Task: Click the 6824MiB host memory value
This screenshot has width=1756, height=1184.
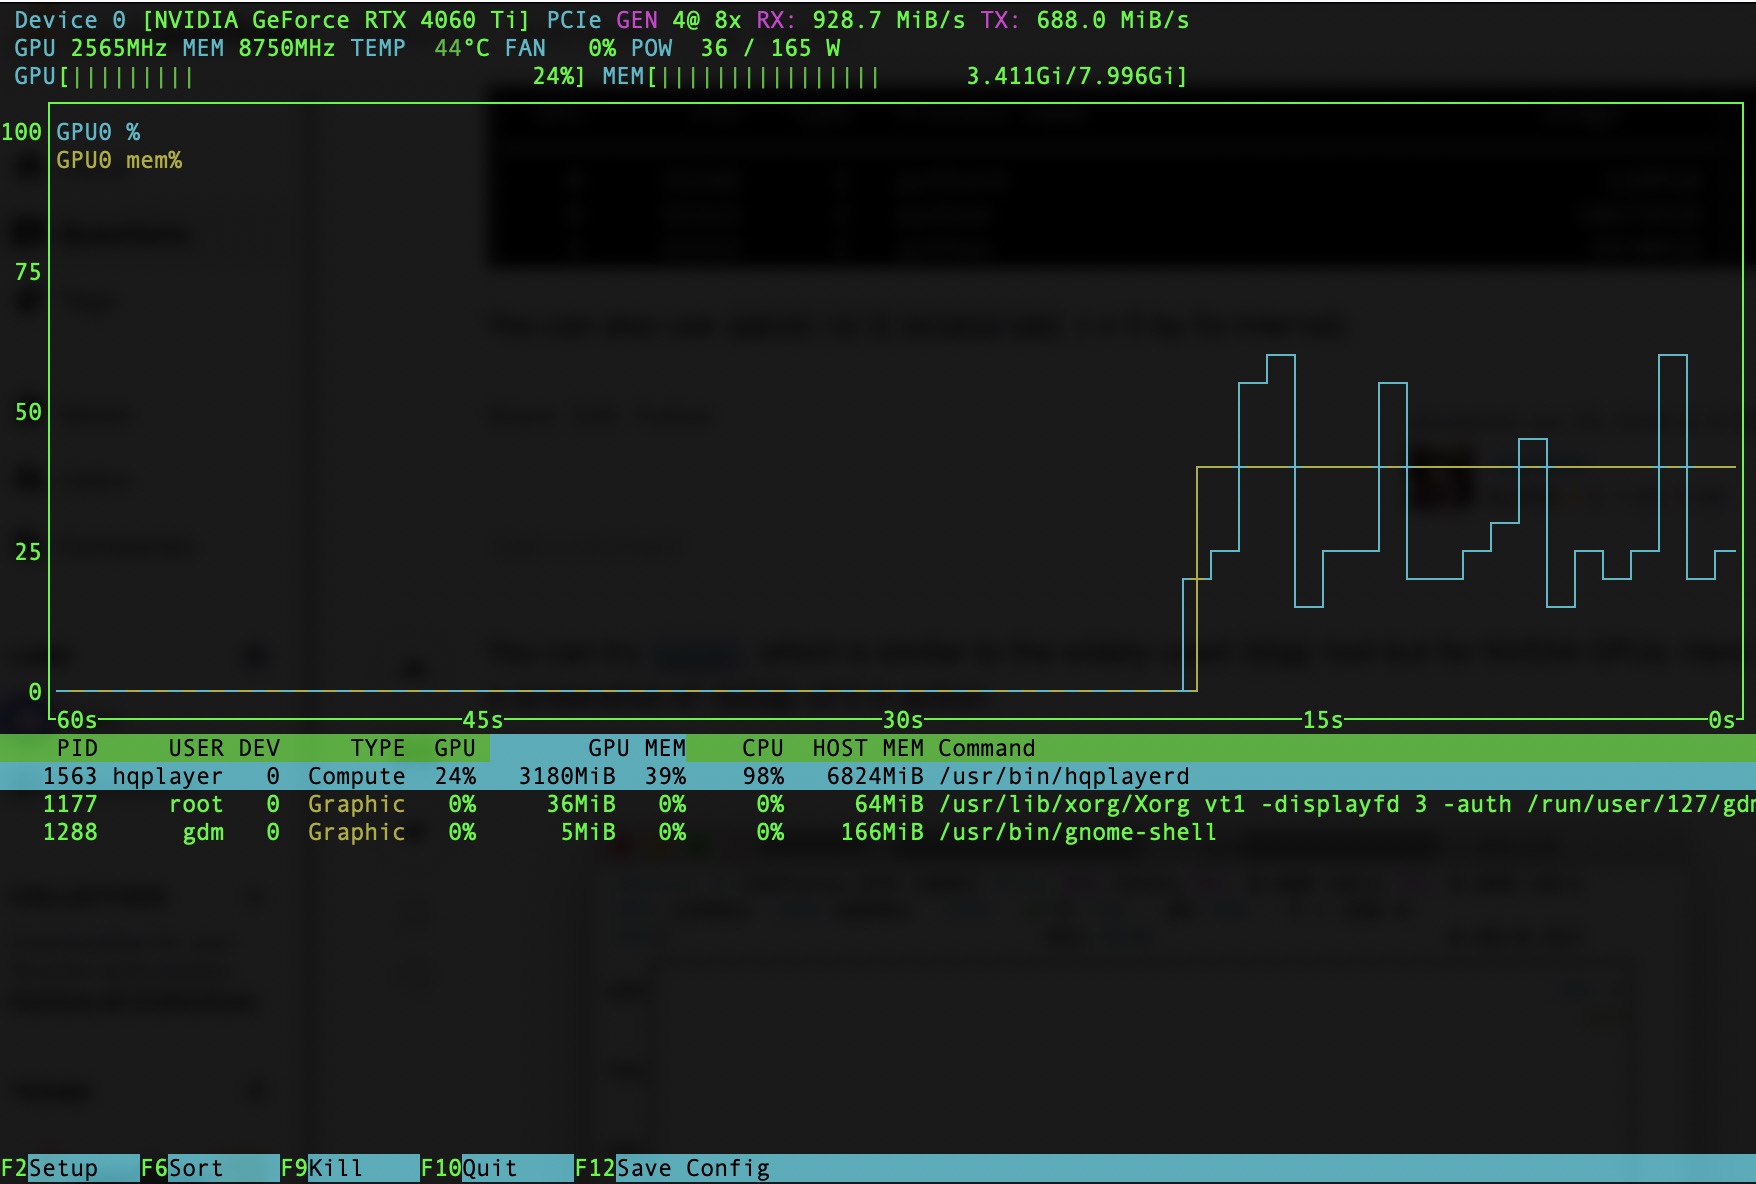Action: (x=875, y=776)
